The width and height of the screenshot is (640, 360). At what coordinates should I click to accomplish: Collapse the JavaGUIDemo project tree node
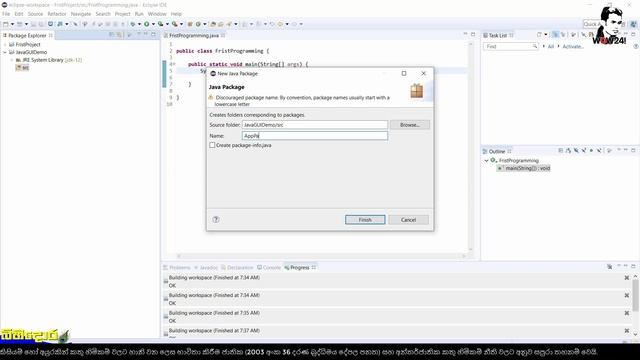coord(5,52)
